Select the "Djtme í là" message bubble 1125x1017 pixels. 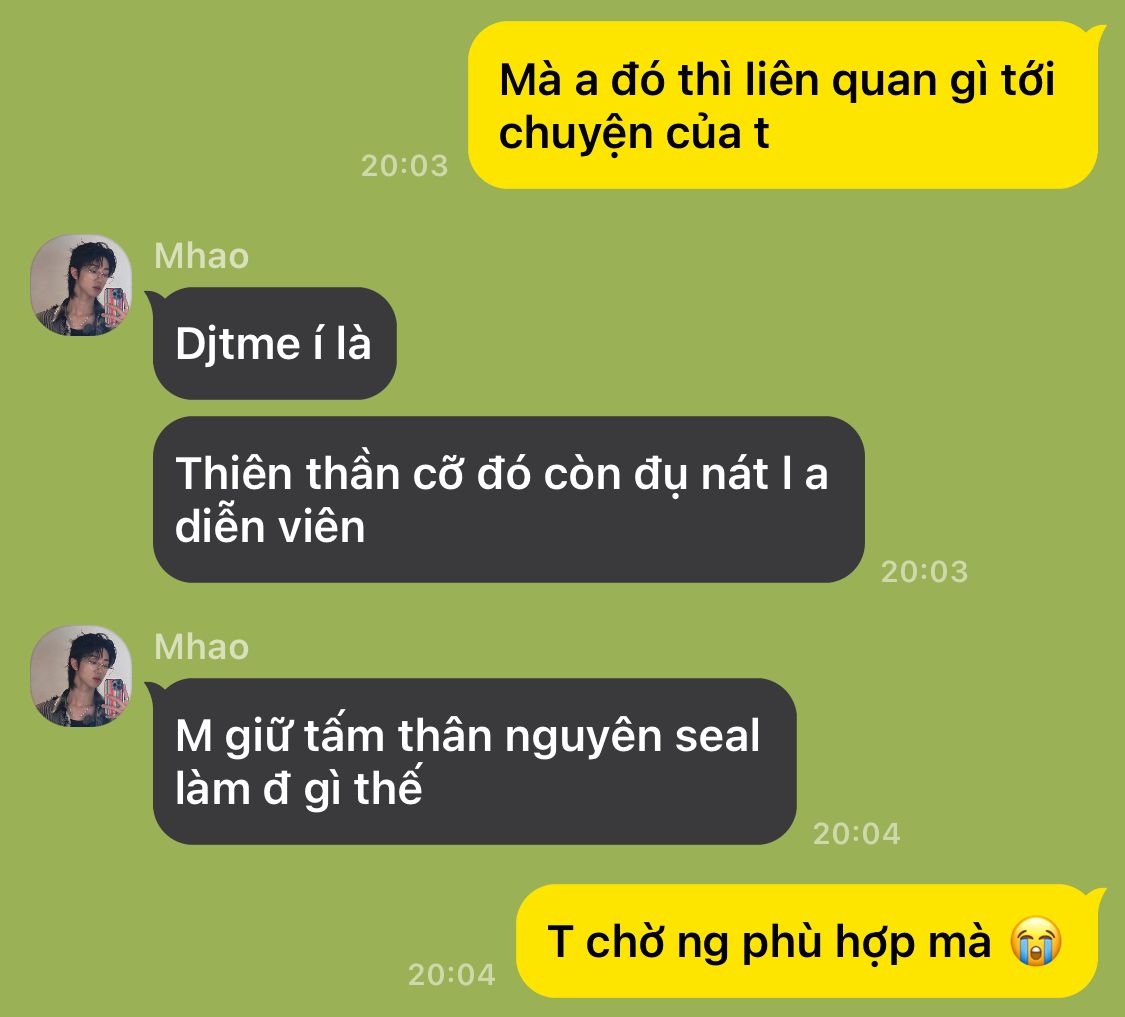point(275,344)
